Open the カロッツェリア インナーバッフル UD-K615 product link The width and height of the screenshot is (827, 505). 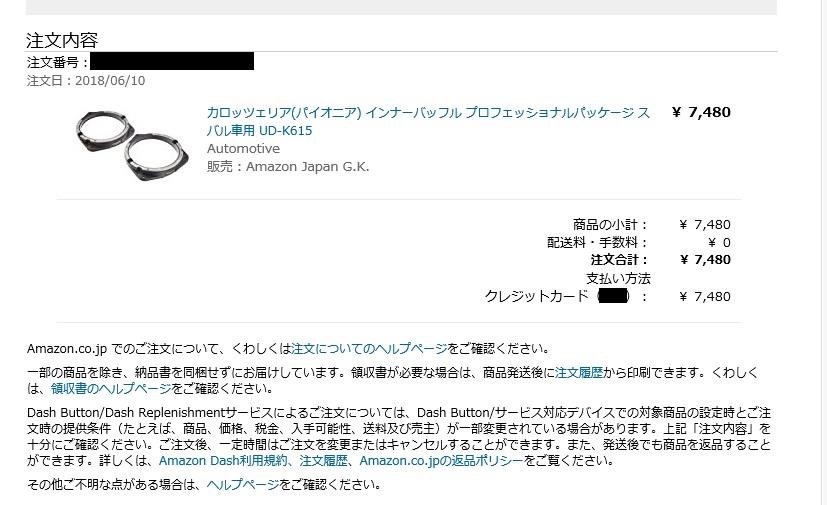pos(428,121)
